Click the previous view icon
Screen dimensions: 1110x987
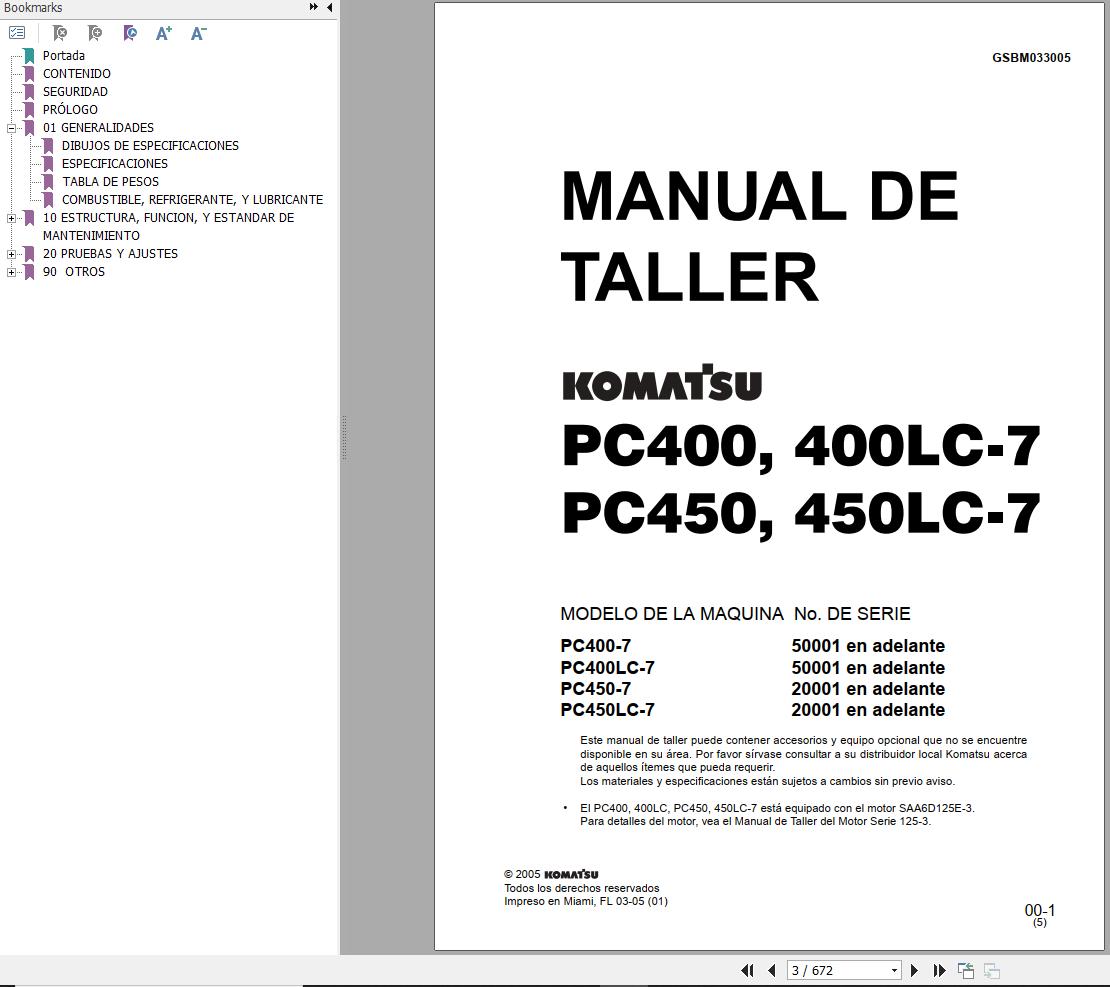[966, 970]
